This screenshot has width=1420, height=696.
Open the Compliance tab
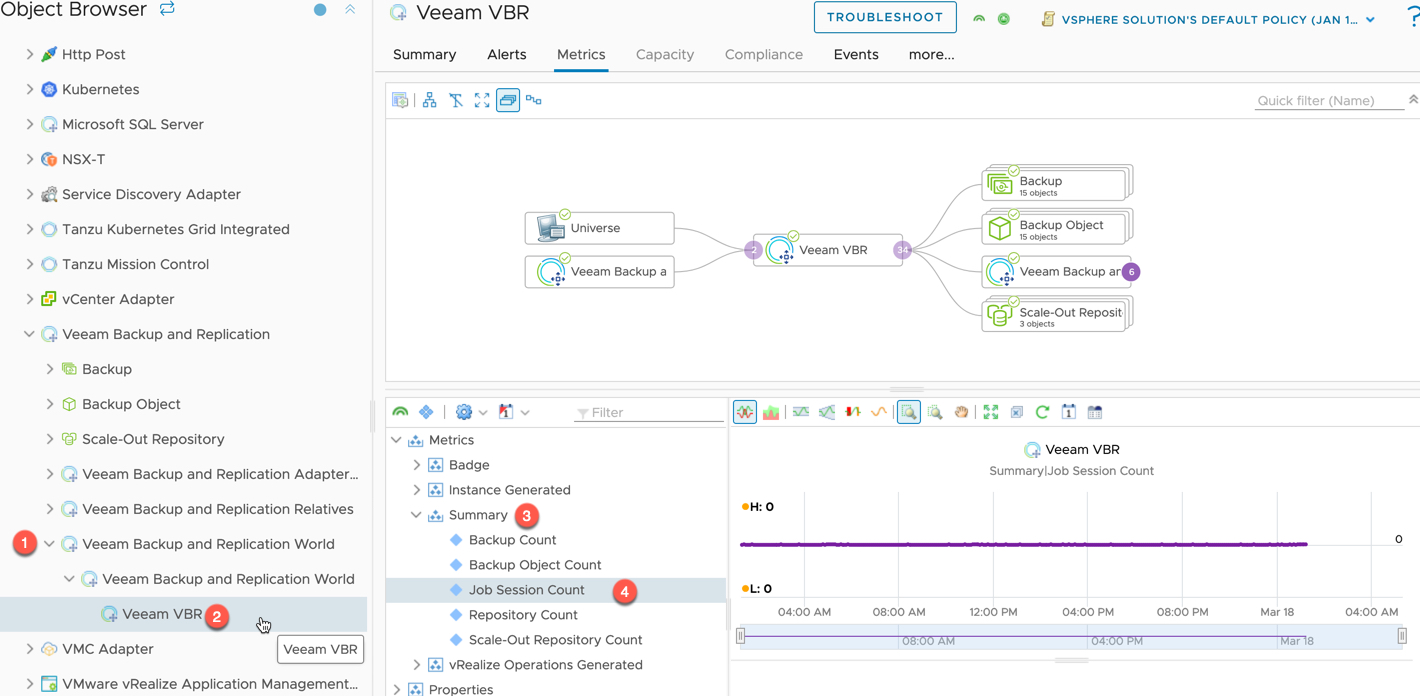(x=764, y=55)
